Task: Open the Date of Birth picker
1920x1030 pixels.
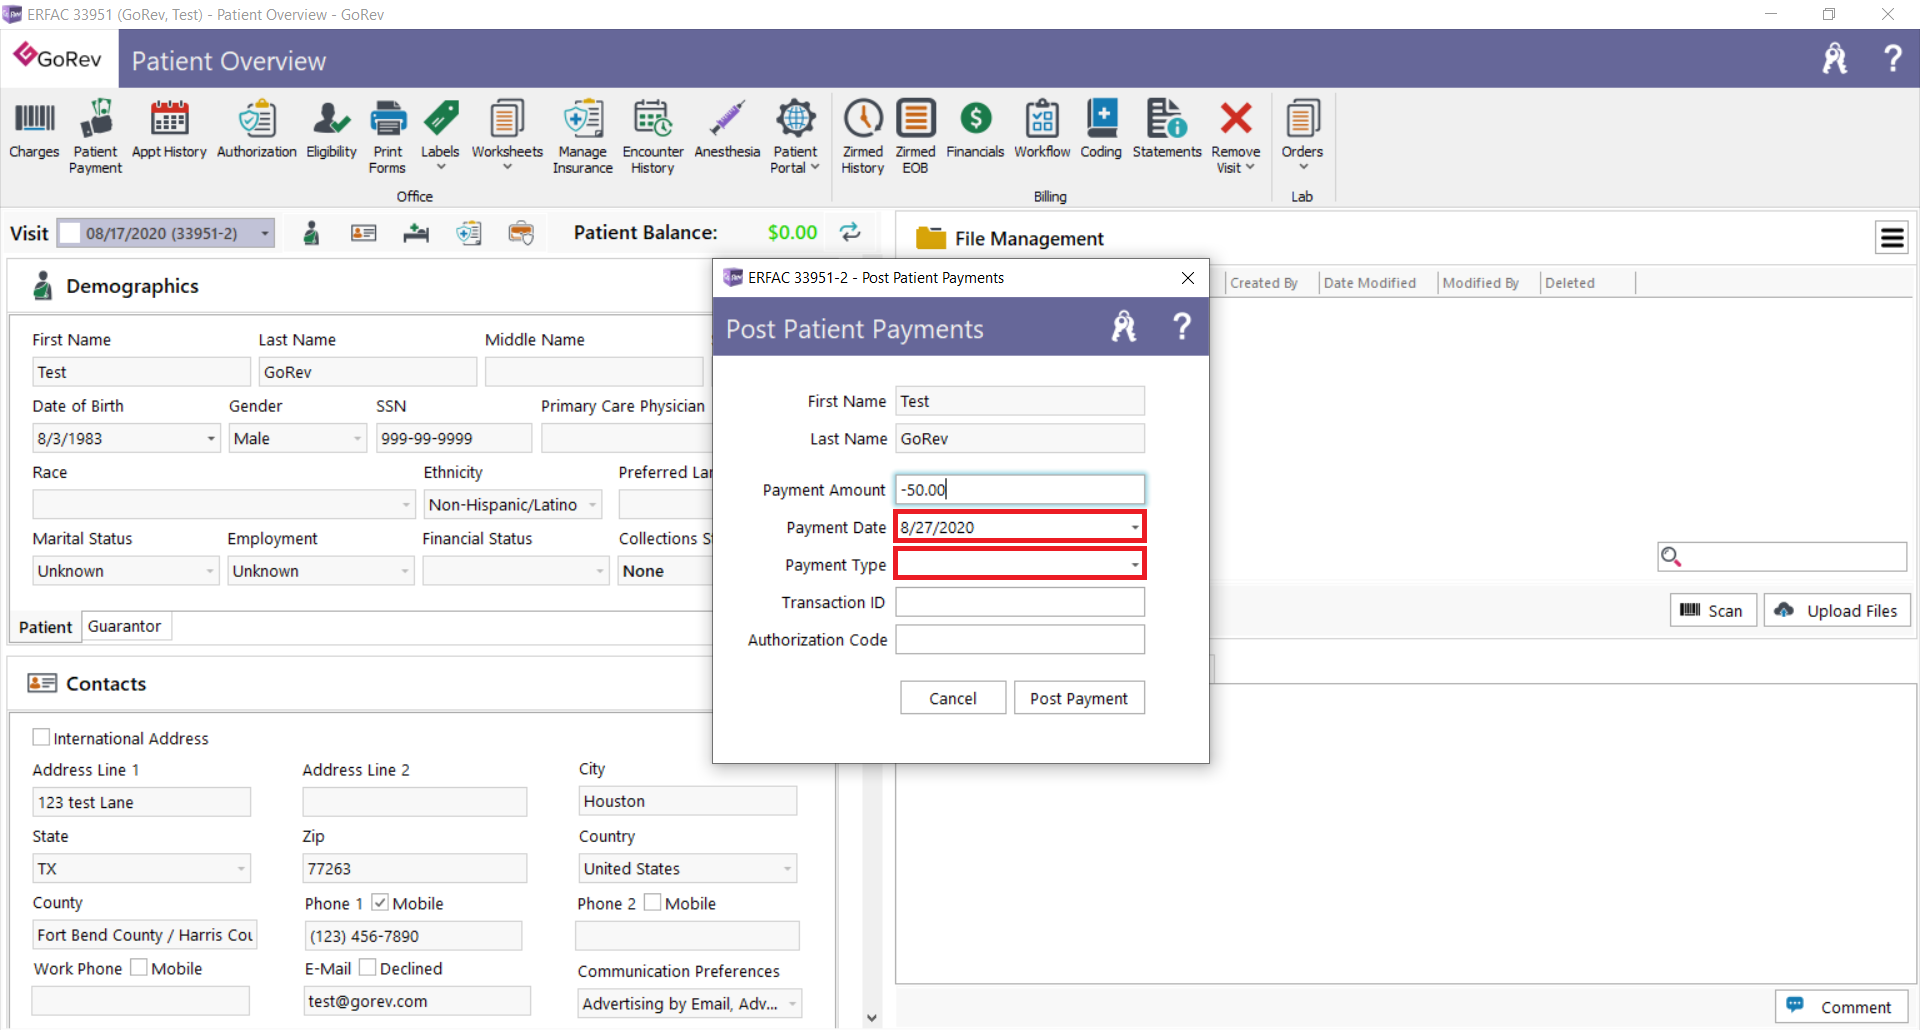Action: click(211, 438)
